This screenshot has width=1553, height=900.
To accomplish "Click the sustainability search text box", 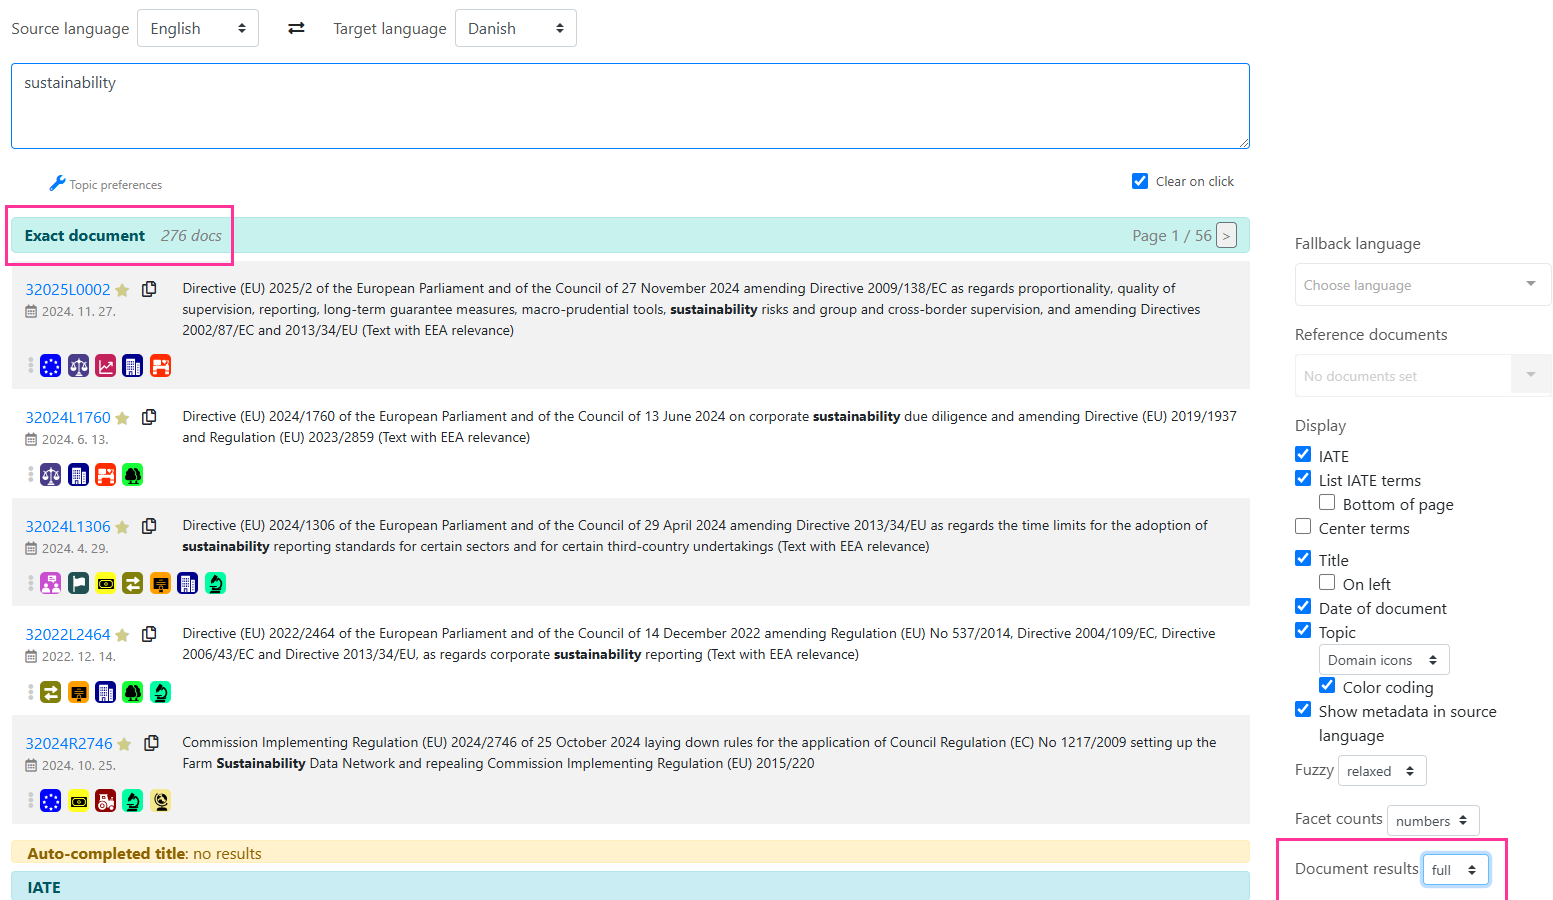I will pyautogui.click(x=630, y=106).
